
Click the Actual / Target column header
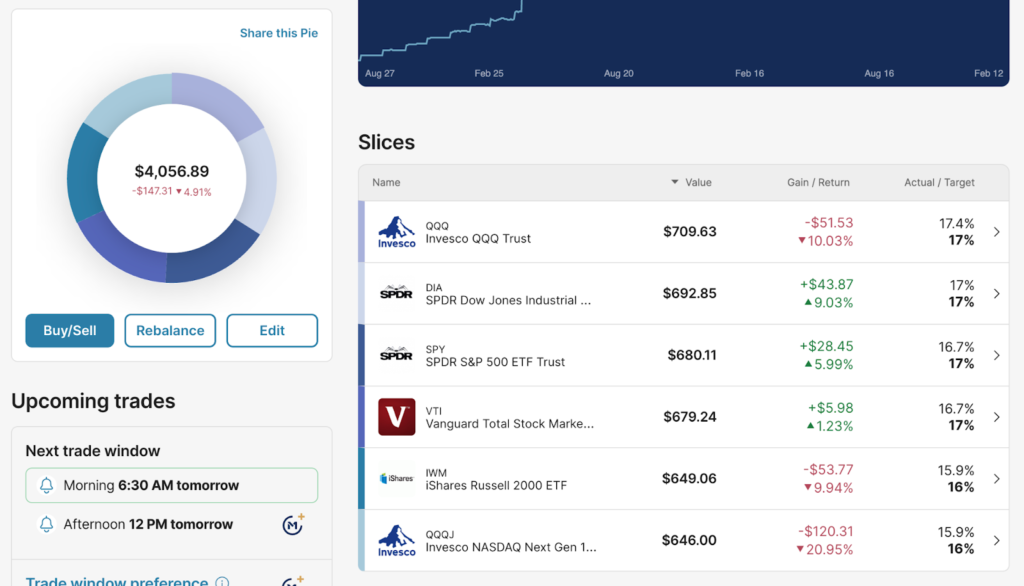pyautogui.click(x=939, y=182)
